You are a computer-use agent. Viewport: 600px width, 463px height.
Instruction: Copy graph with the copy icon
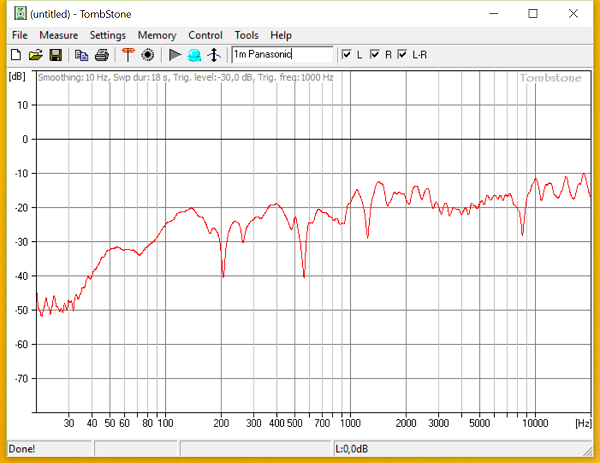pyautogui.click(x=82, y=55)
